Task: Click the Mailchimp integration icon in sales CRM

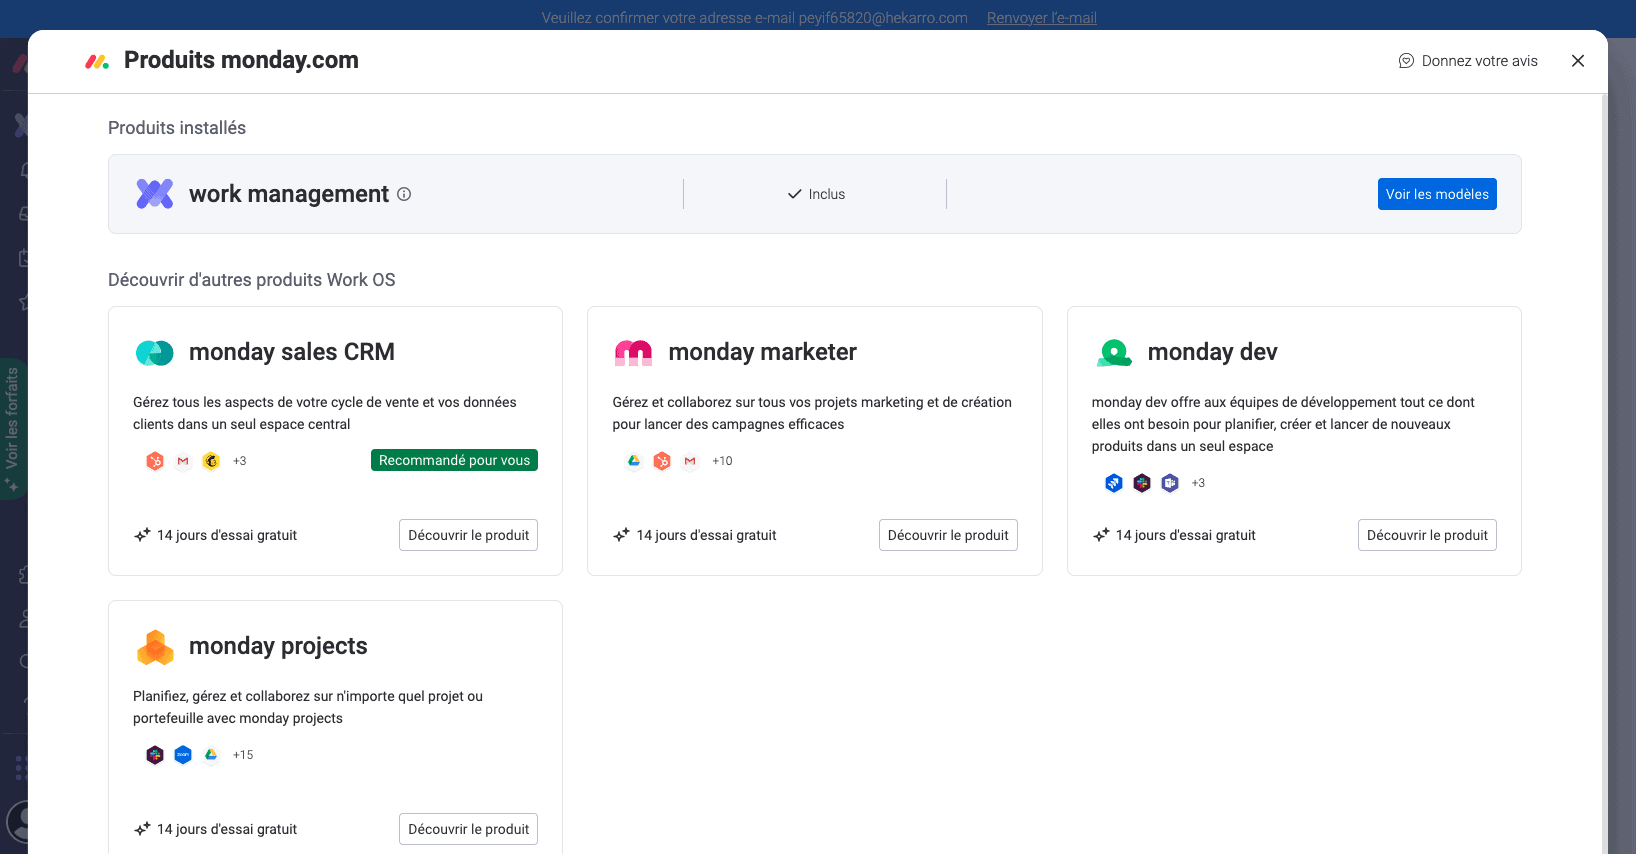Action: [x=211, y=461]
